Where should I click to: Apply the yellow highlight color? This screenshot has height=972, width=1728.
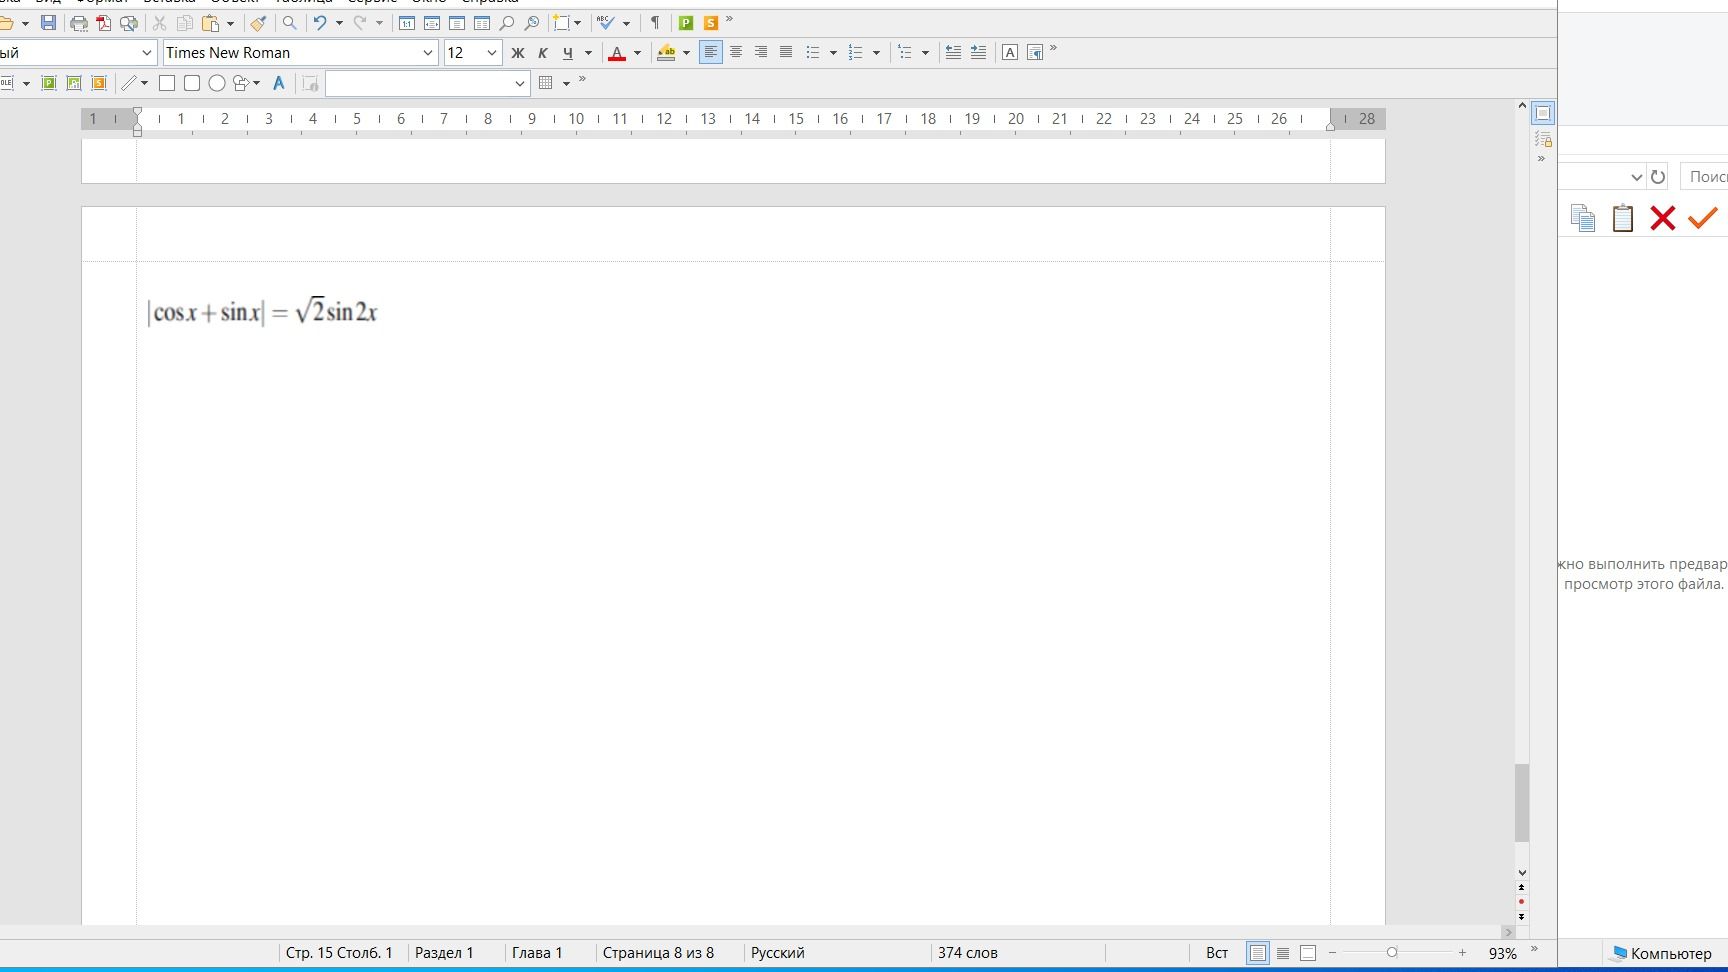[666, 53]
